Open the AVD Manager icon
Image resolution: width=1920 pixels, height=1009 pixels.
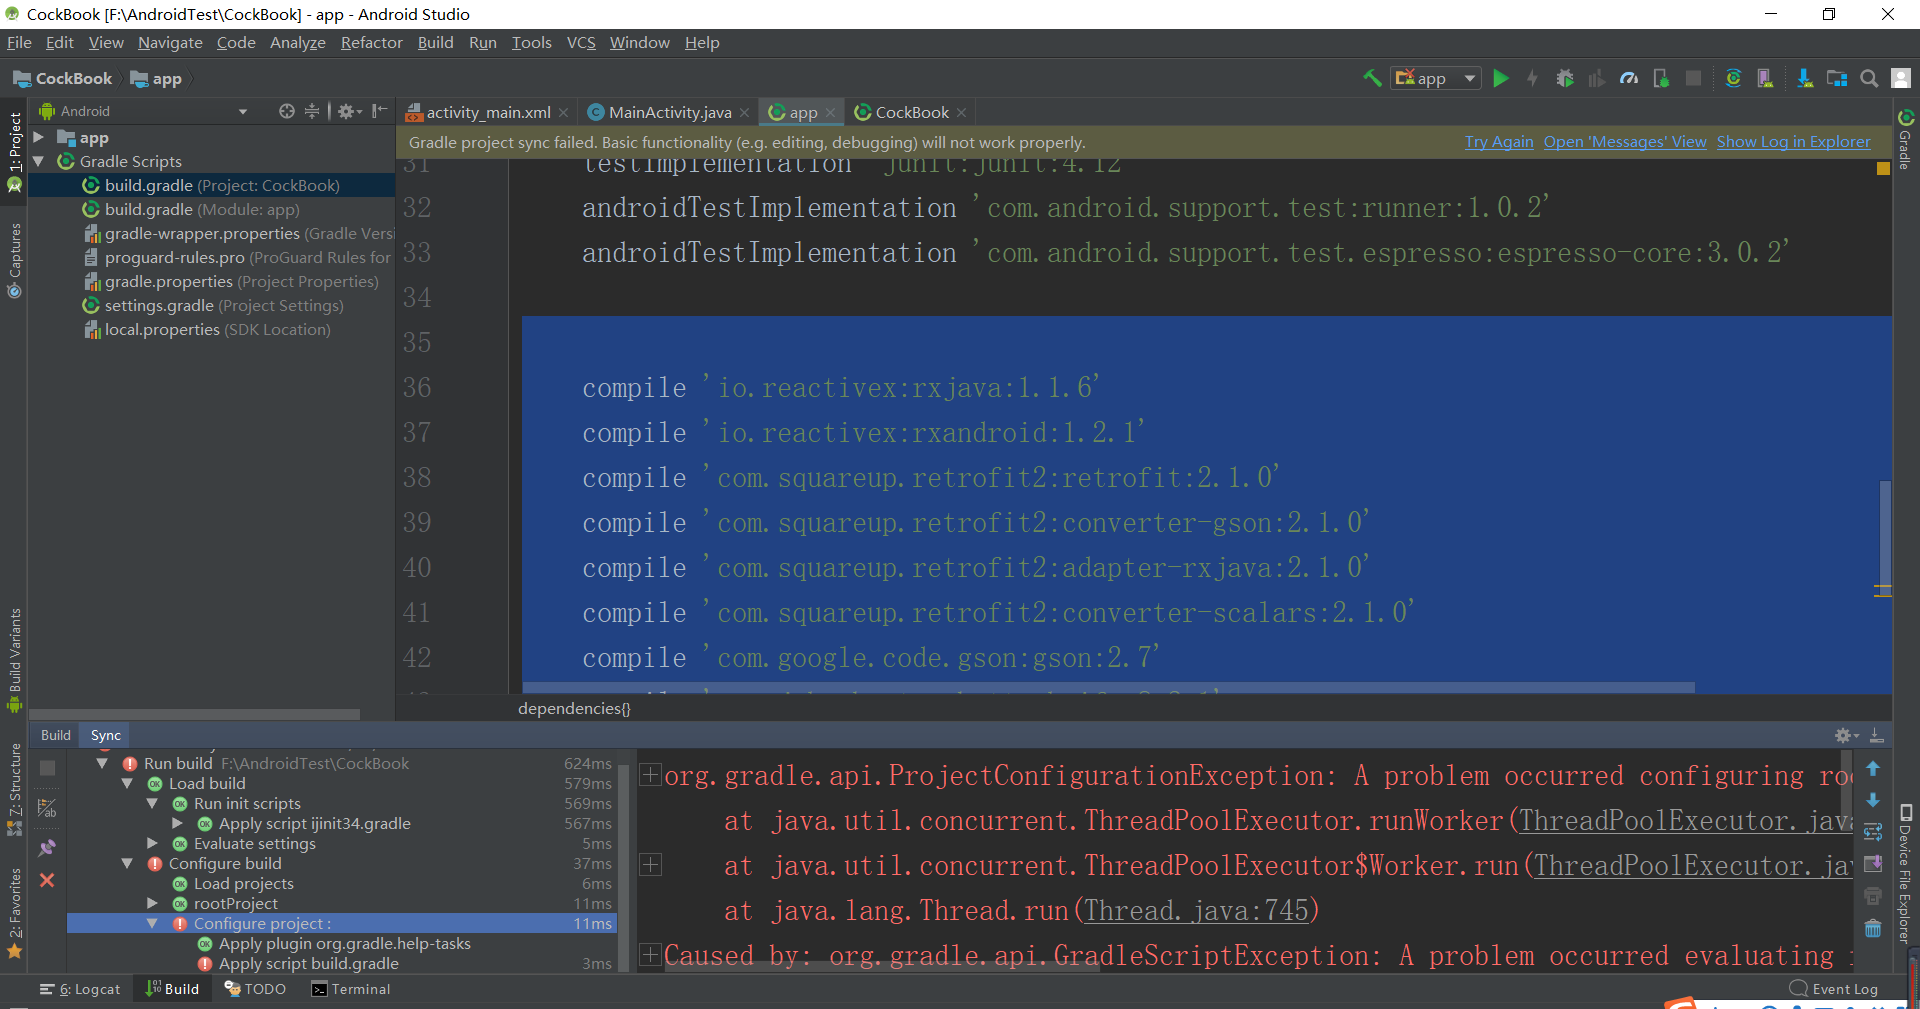pos(1765,78)
